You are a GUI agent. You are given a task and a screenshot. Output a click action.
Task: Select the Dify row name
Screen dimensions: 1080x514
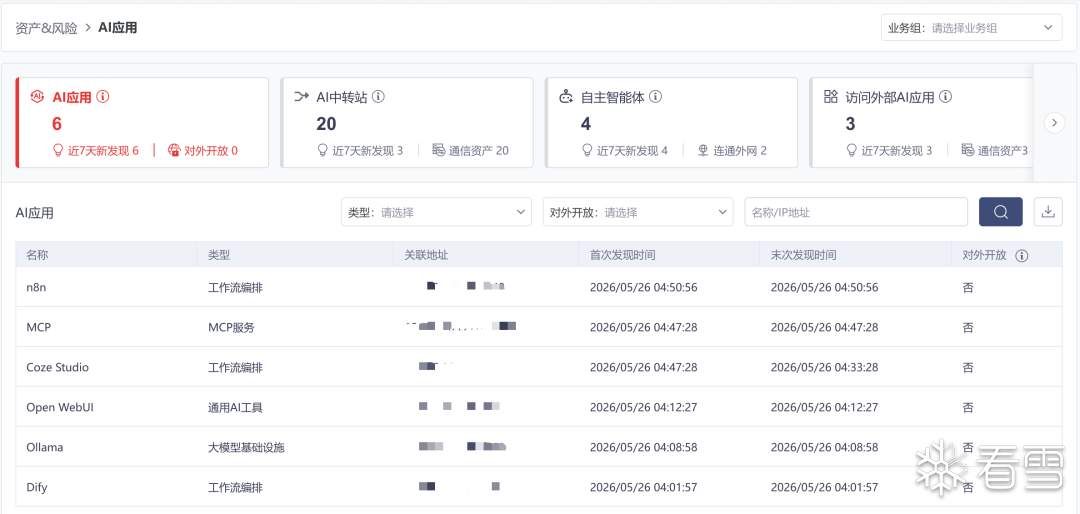[x=37, y=487]
